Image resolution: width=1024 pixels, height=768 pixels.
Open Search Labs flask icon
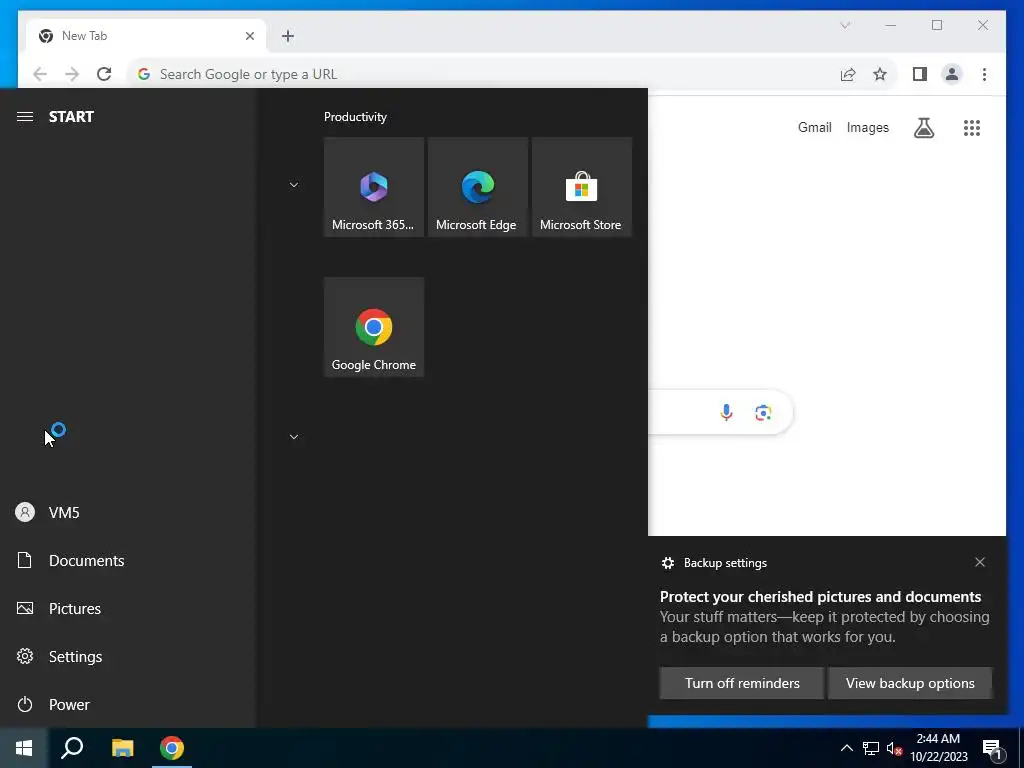pos(923,128)
